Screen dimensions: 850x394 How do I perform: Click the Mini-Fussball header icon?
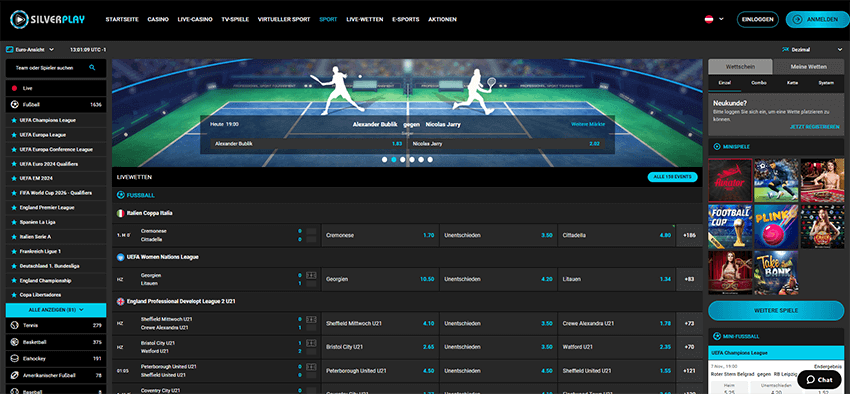[717, 336]
